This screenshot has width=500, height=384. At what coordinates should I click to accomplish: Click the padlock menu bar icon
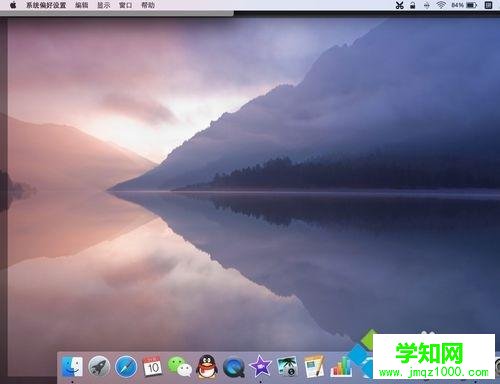point(413,5)
